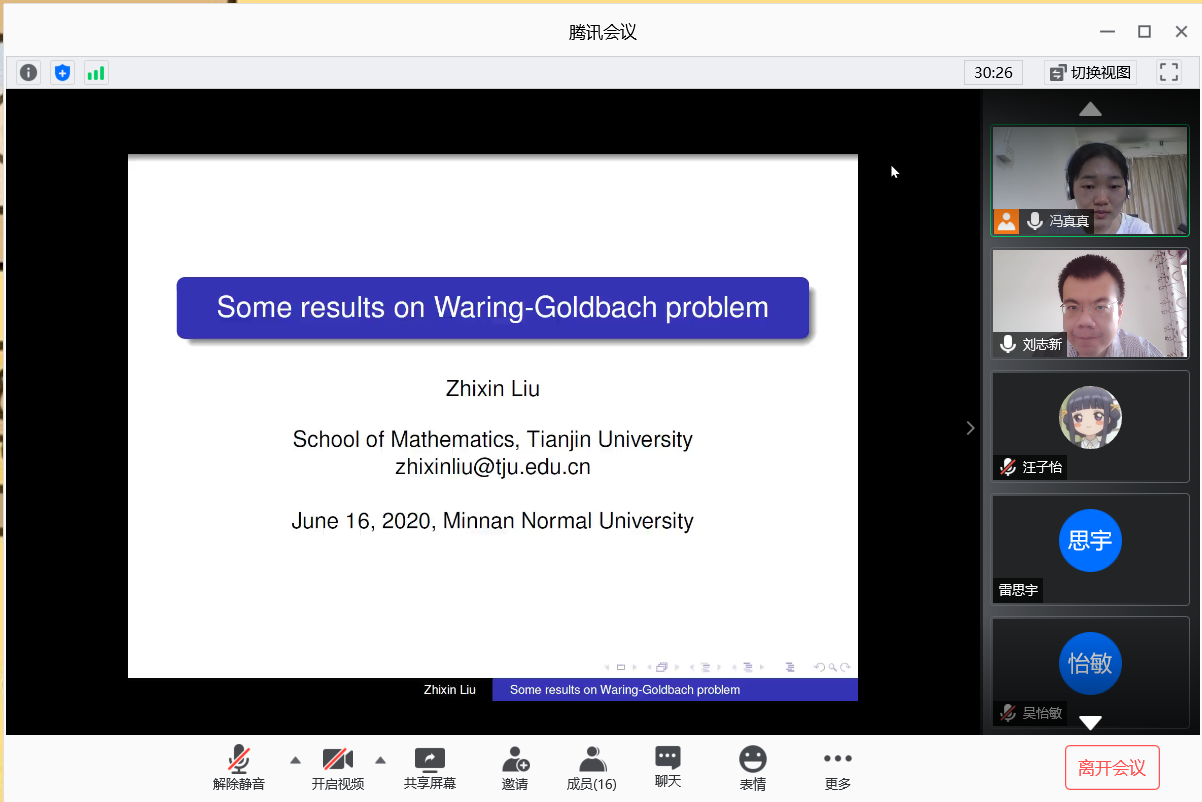Select 刘志新's video thumbnail
1202x802 pixels.
[1090, 303]
